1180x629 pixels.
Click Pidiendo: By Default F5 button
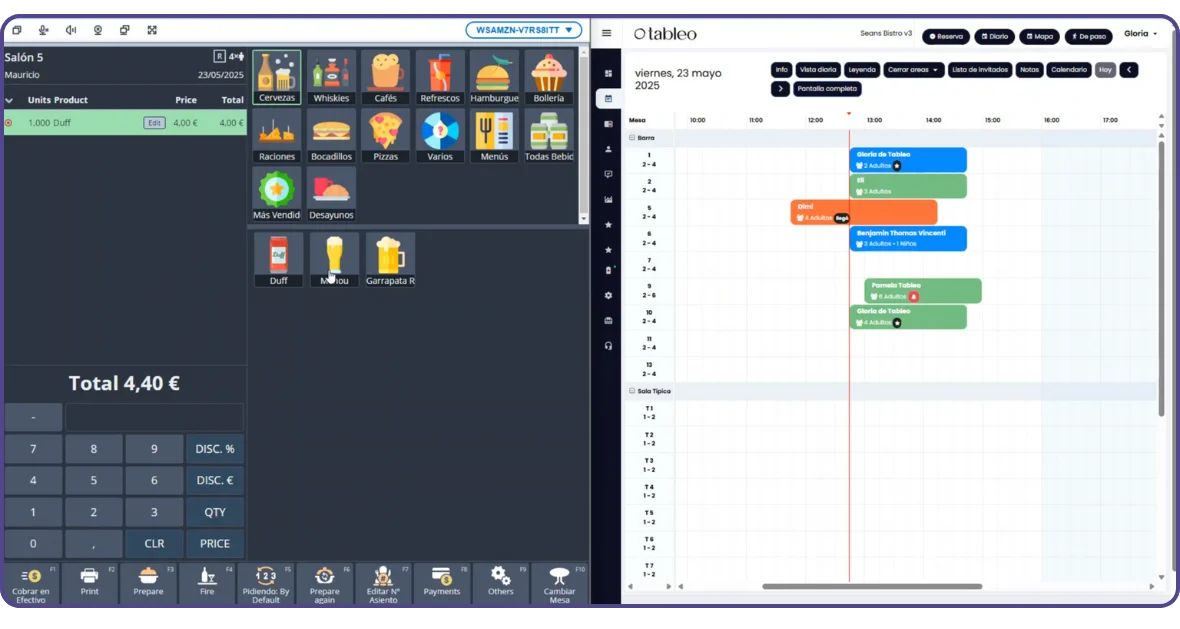click(266, 584)
